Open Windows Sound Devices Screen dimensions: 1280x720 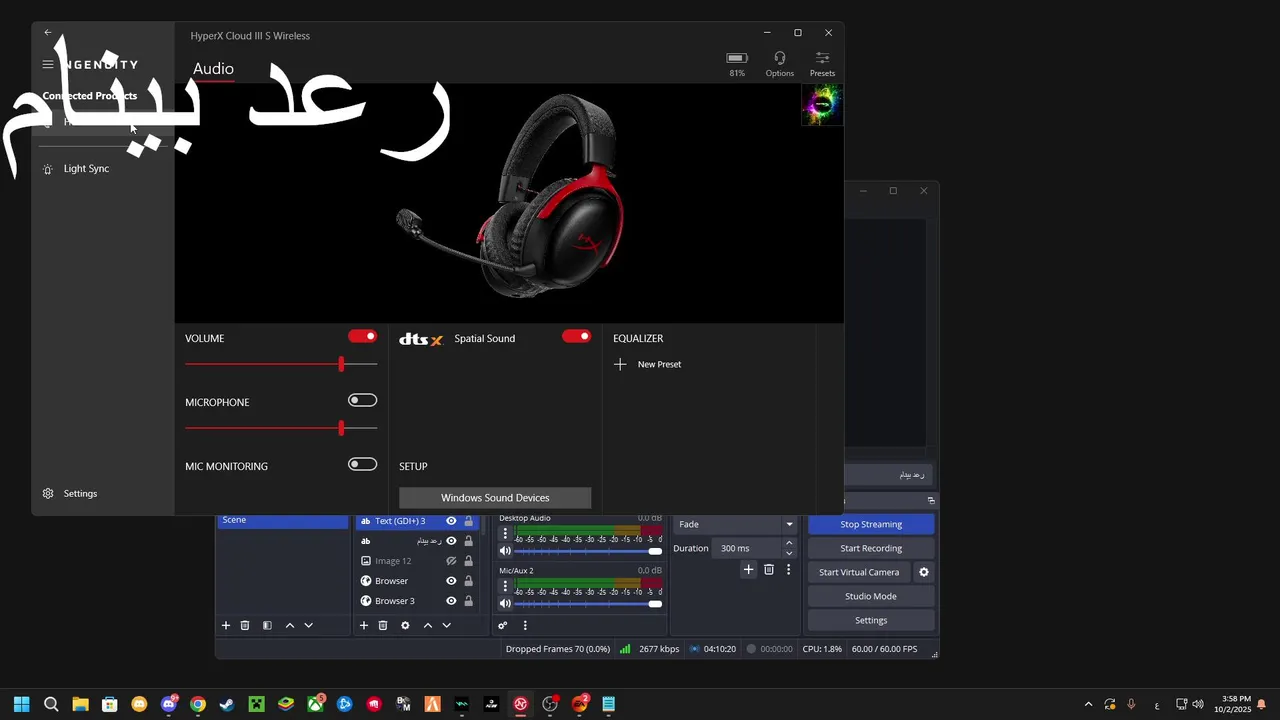[495, 498]
